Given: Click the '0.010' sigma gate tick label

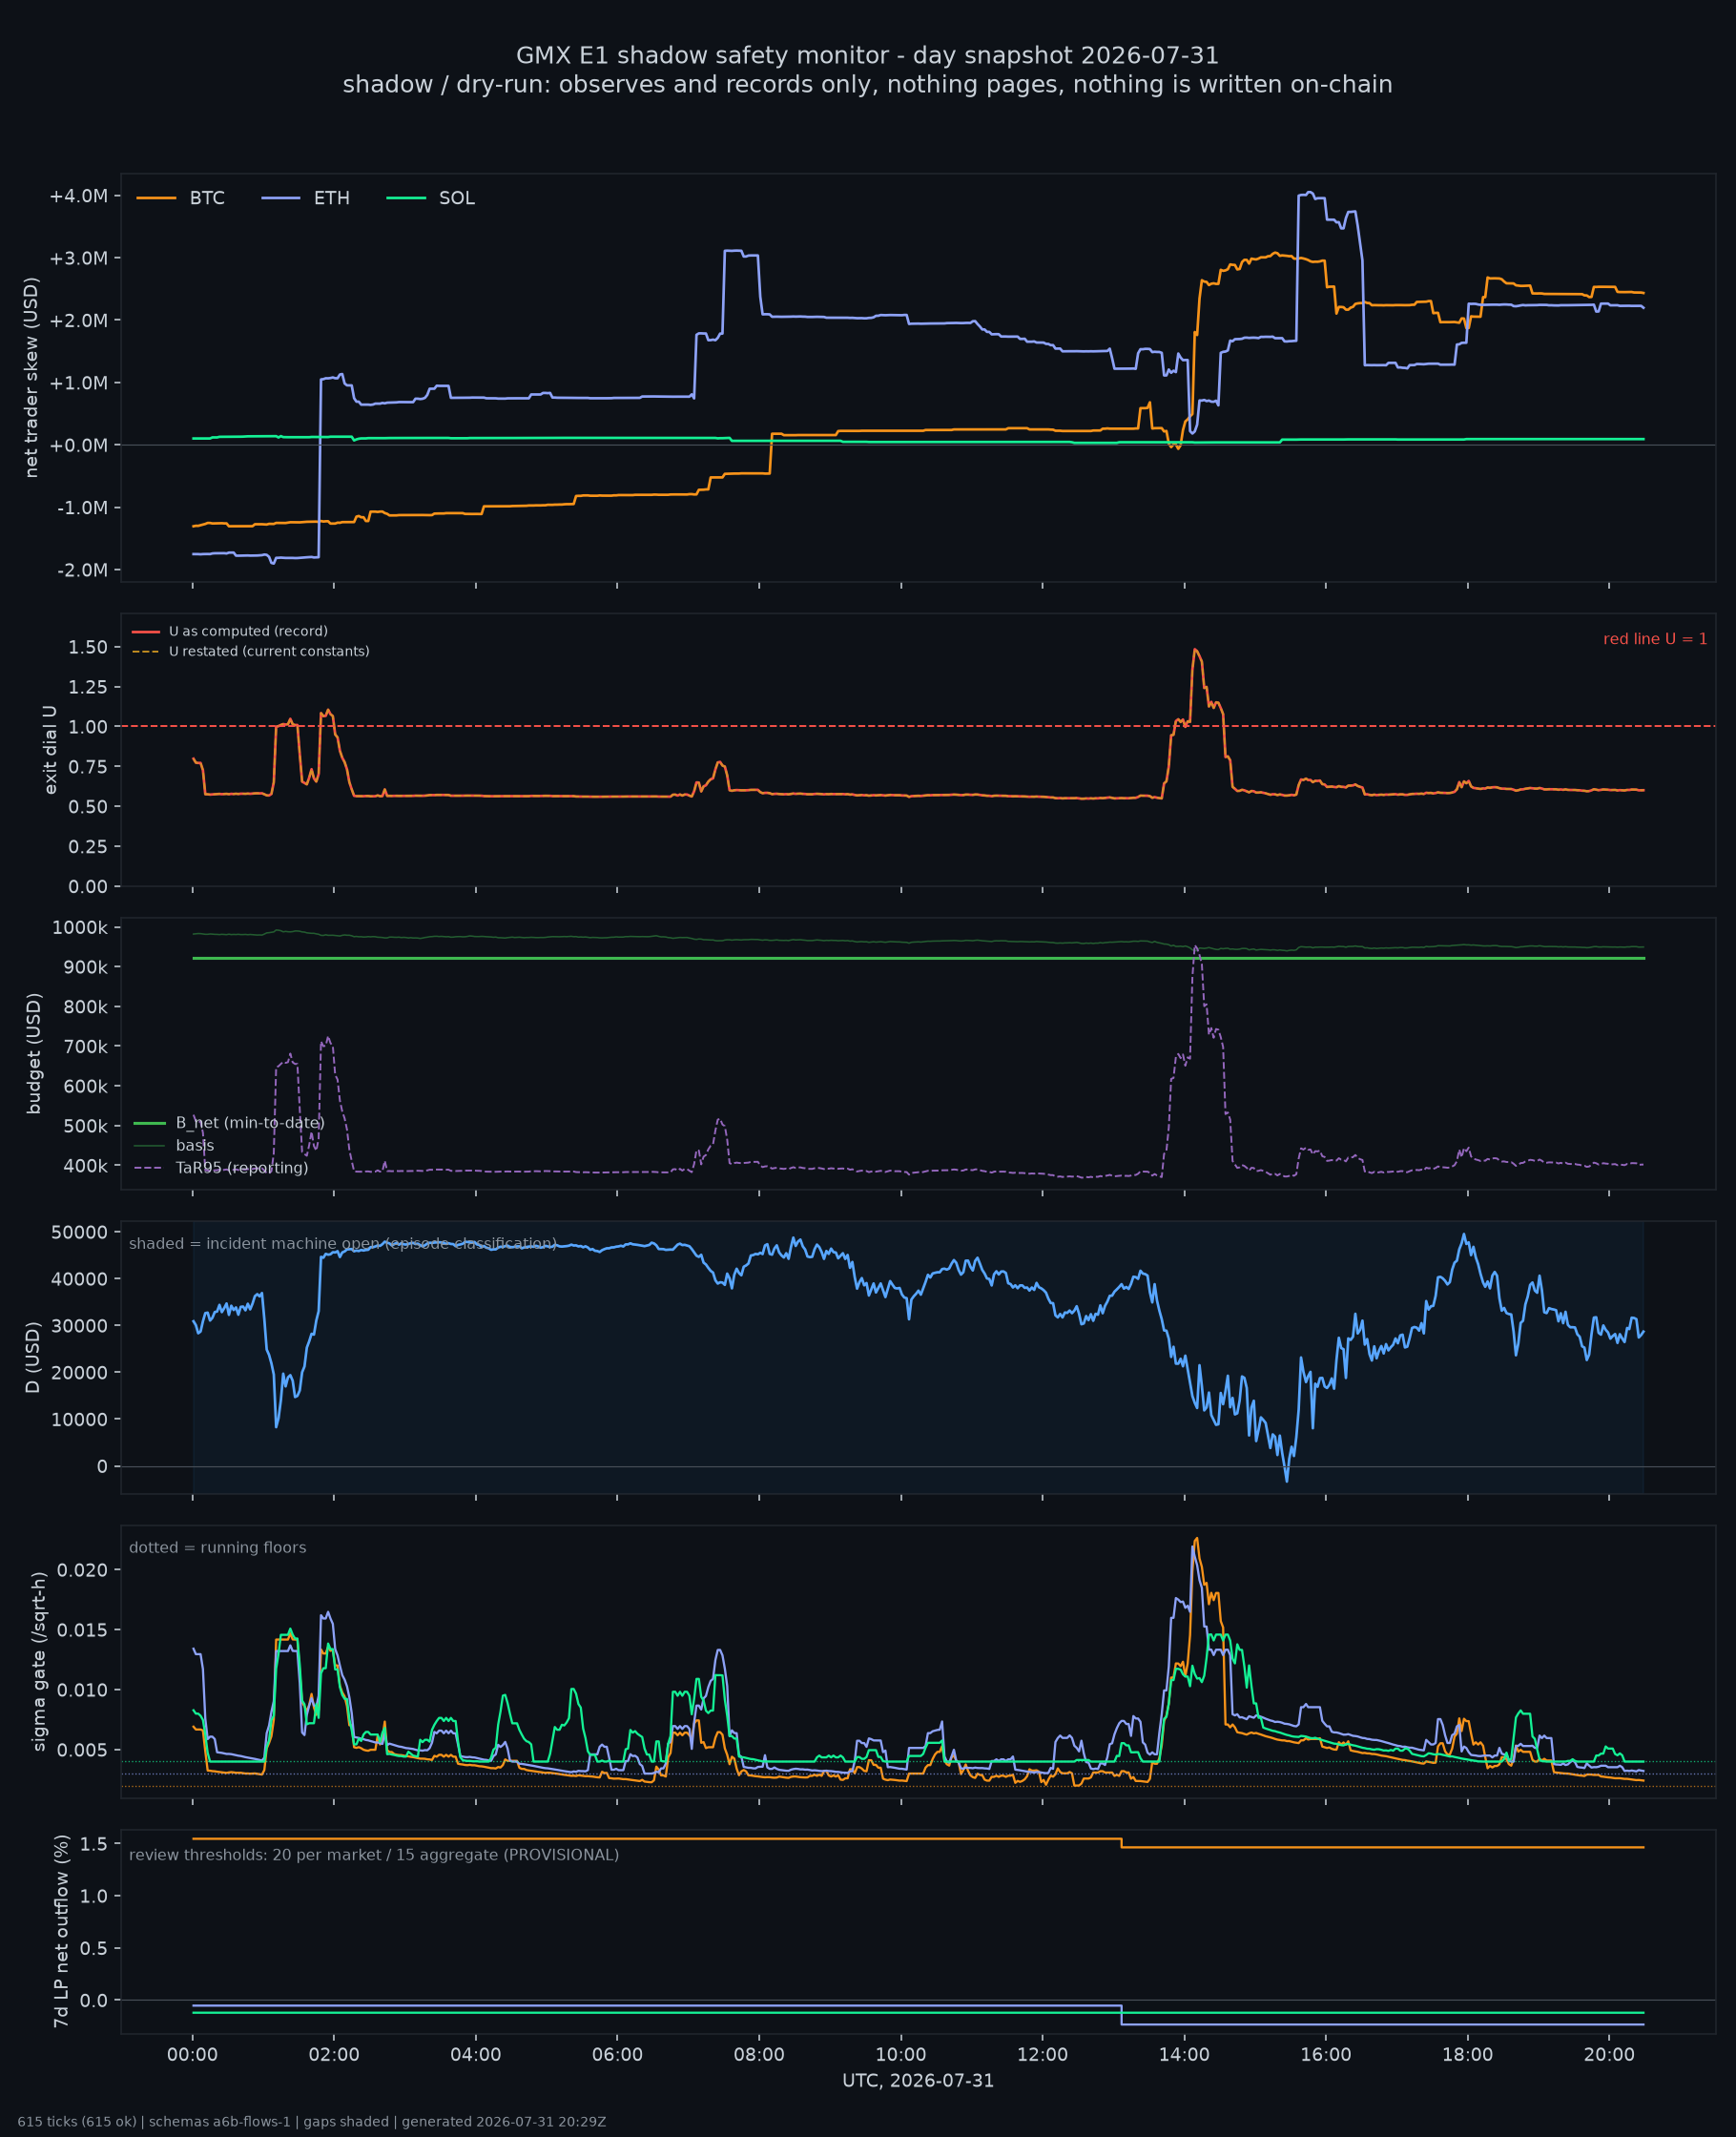Looking at the screenshot, I should (x=84, y=1690).
